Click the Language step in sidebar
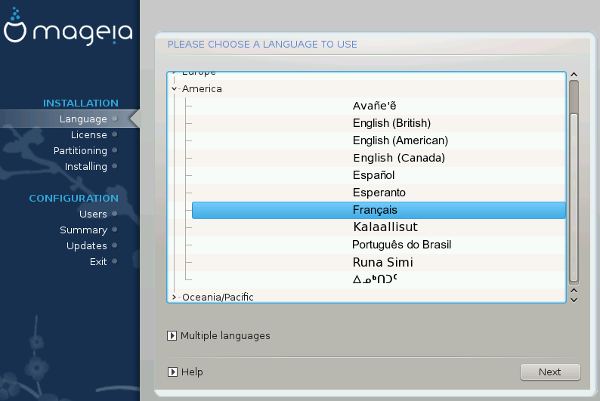 click(x=83, y=119)
